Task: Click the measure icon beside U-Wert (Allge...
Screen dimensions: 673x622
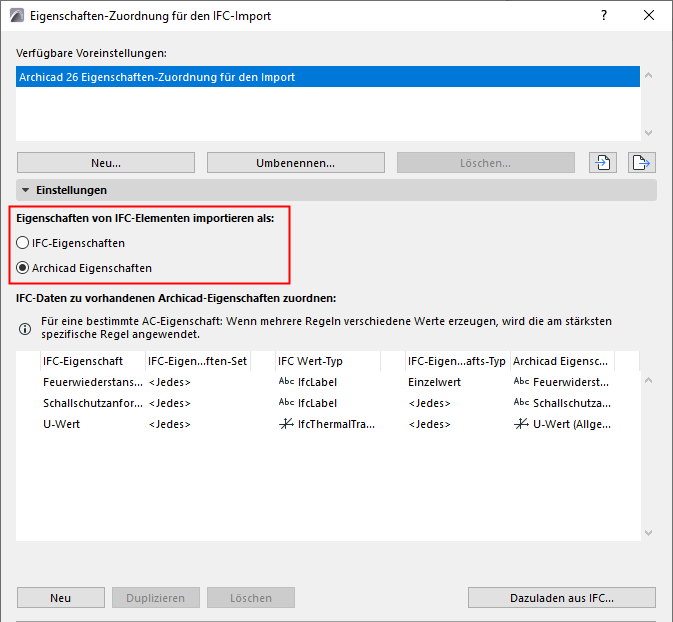Action: [521, 424]
